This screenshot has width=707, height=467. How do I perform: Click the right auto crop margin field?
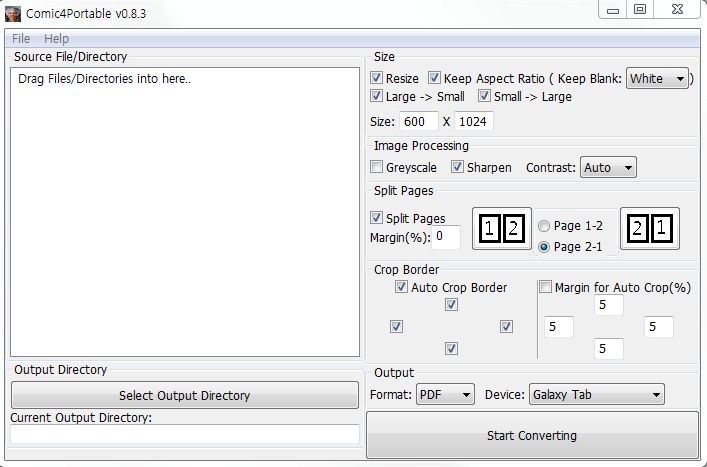(659, 327)
